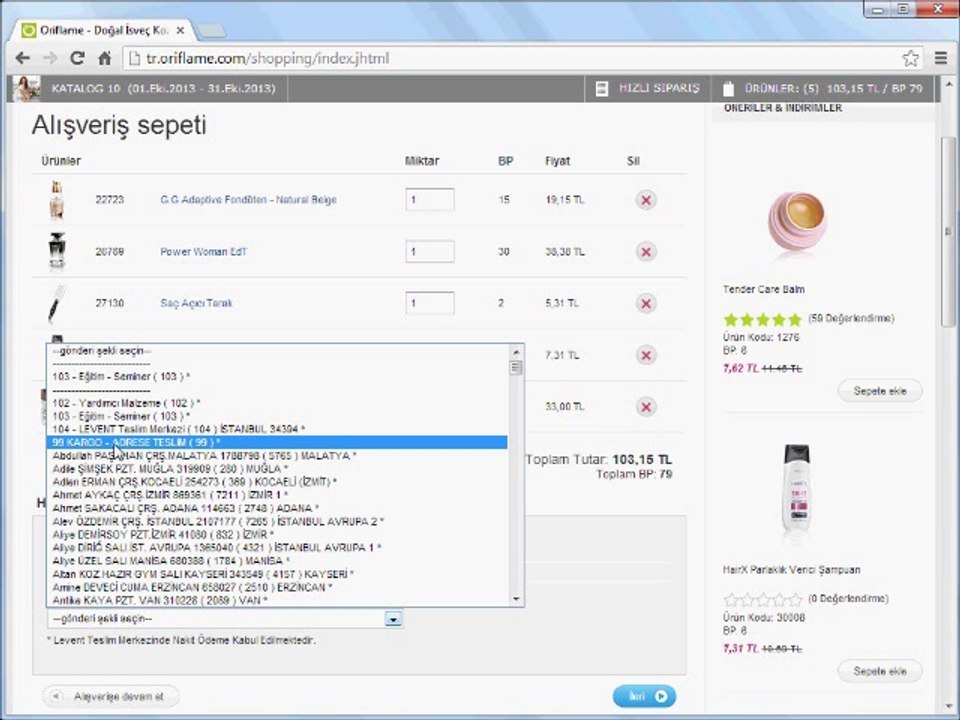960x720 pixels.
Task: Click the page vertical scrollbar thumb
Action: click(x=948, y=231)
